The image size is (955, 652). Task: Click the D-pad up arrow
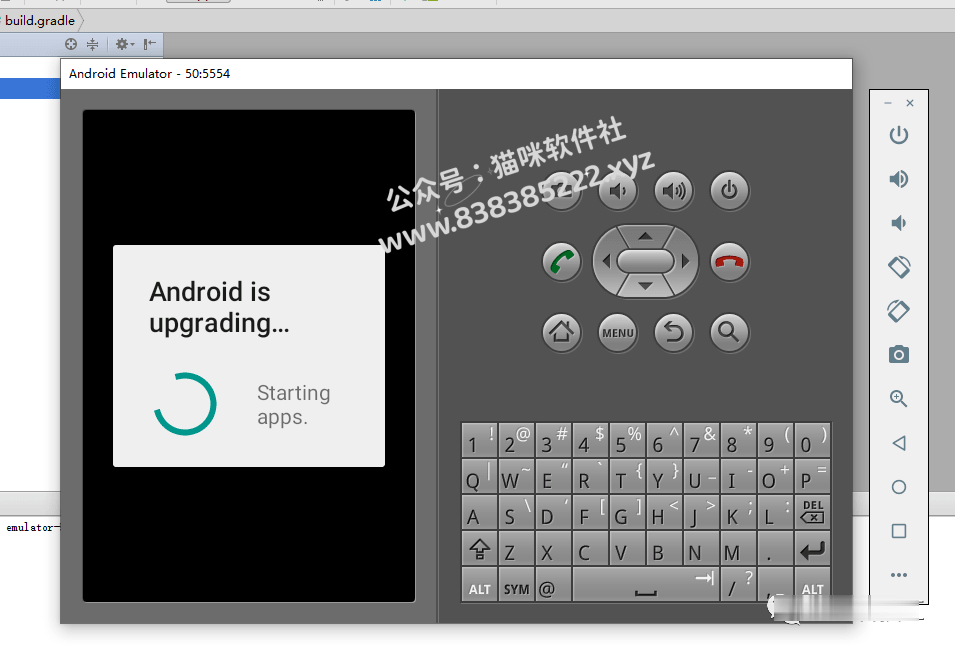(646, 236)
